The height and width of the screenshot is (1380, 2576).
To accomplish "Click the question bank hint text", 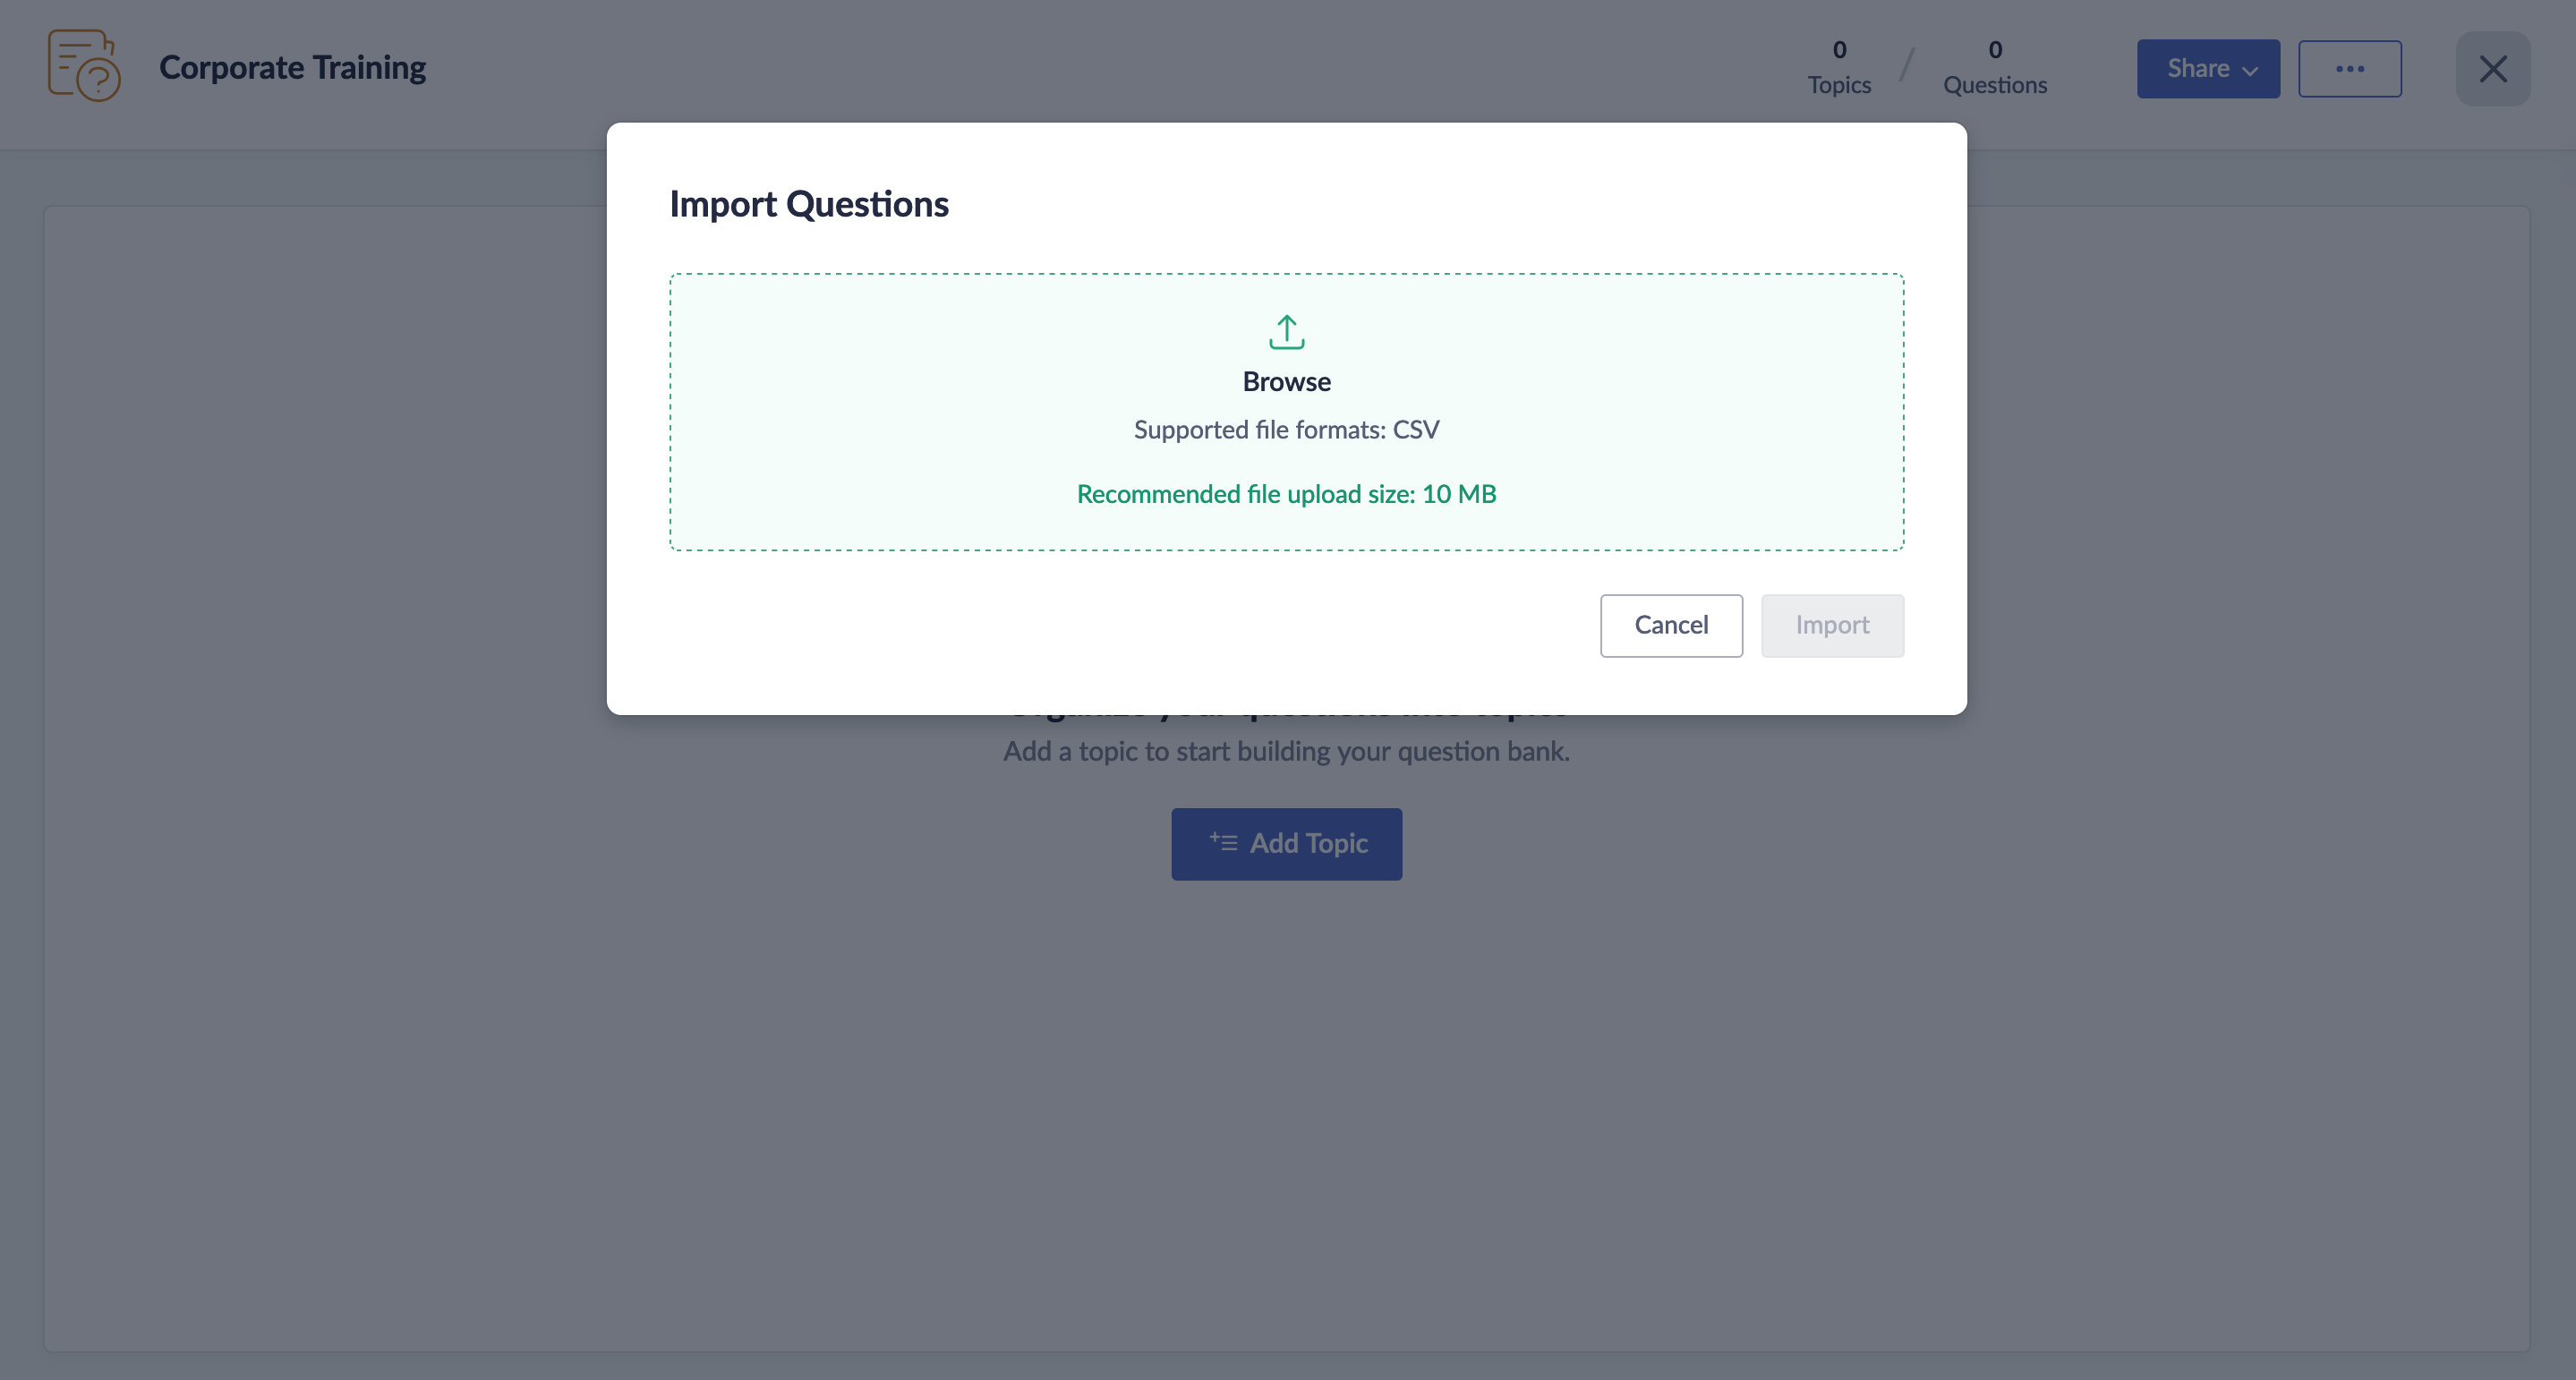I will (1286, 751).
